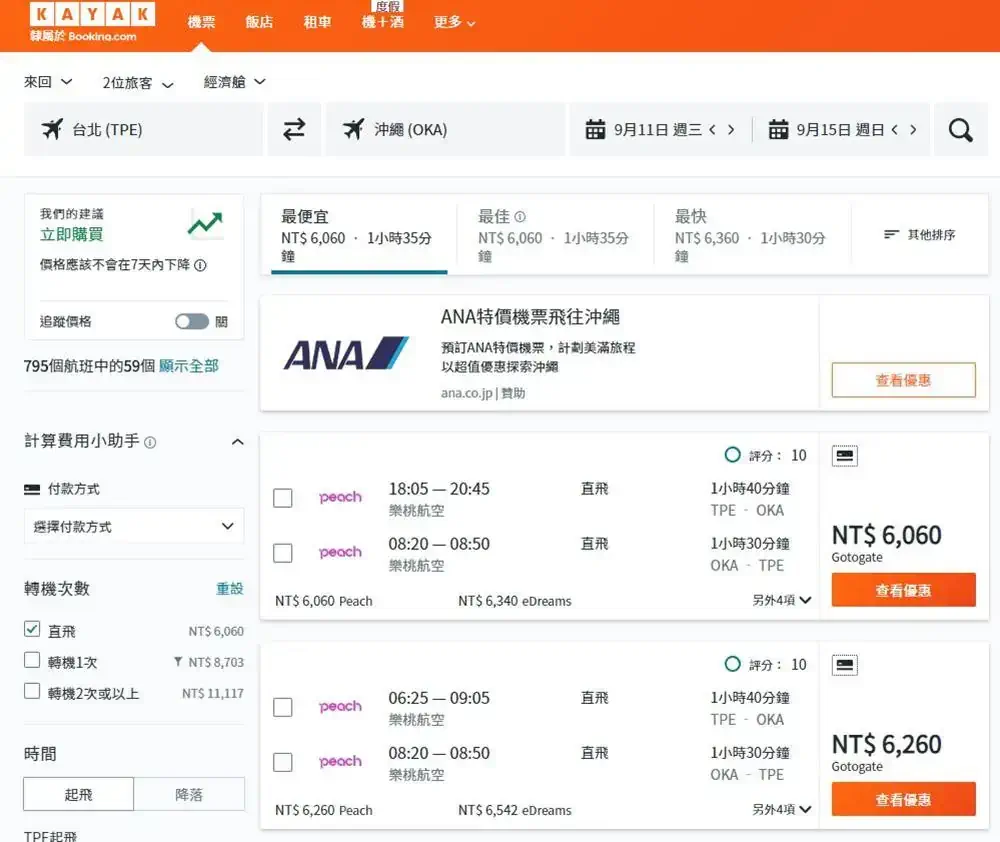Select 08:20 return checkbox in NT$ 6,260 result
Image resolution: width=1000 pixels, height=842 pixels.
(x=283, y=762)
